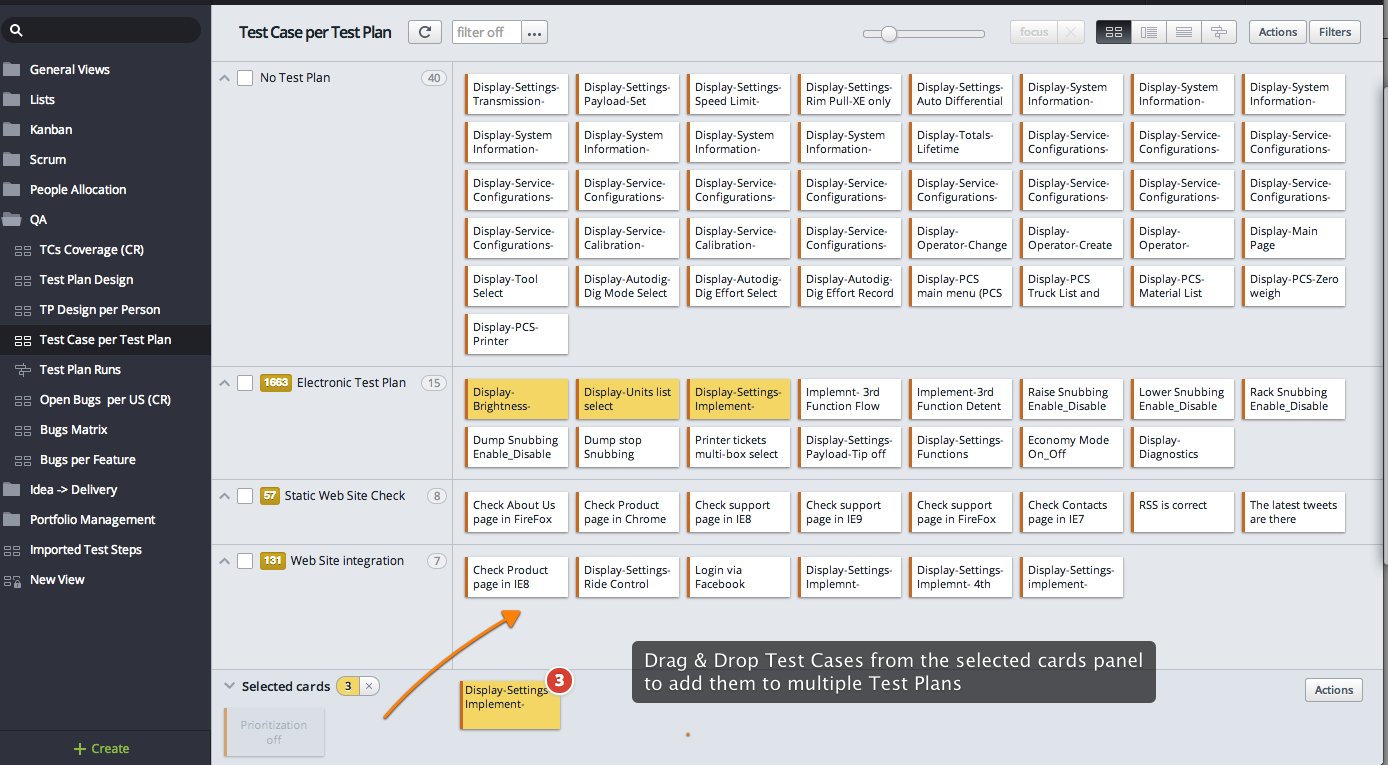Click the refresh icon next to Test Case per Test Plan
Viewport: 1388px width, 765px height.
[x=424, y=31]
